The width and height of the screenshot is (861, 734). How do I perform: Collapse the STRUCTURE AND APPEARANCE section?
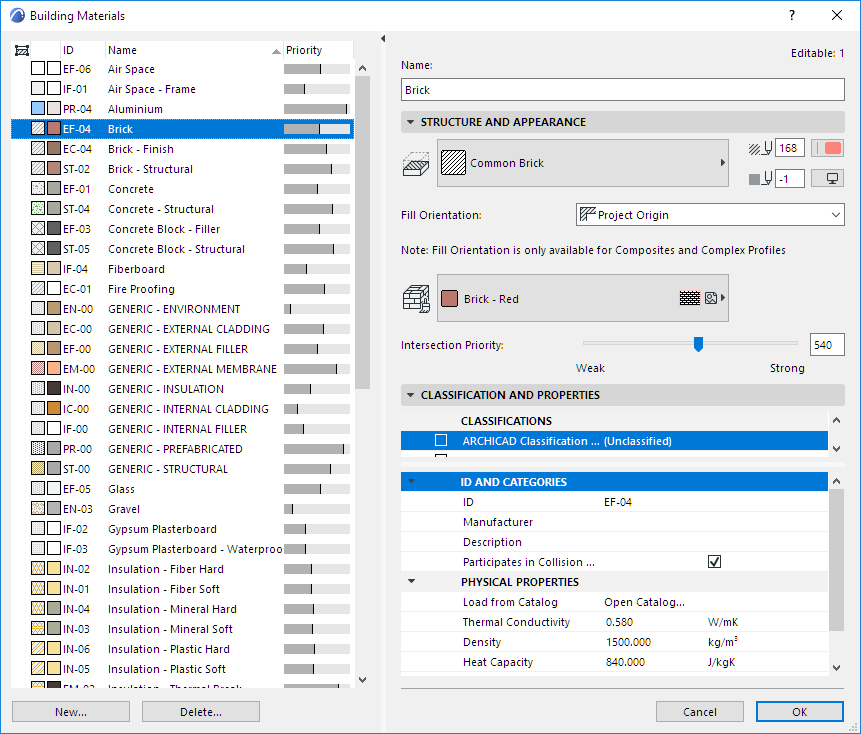410,122
